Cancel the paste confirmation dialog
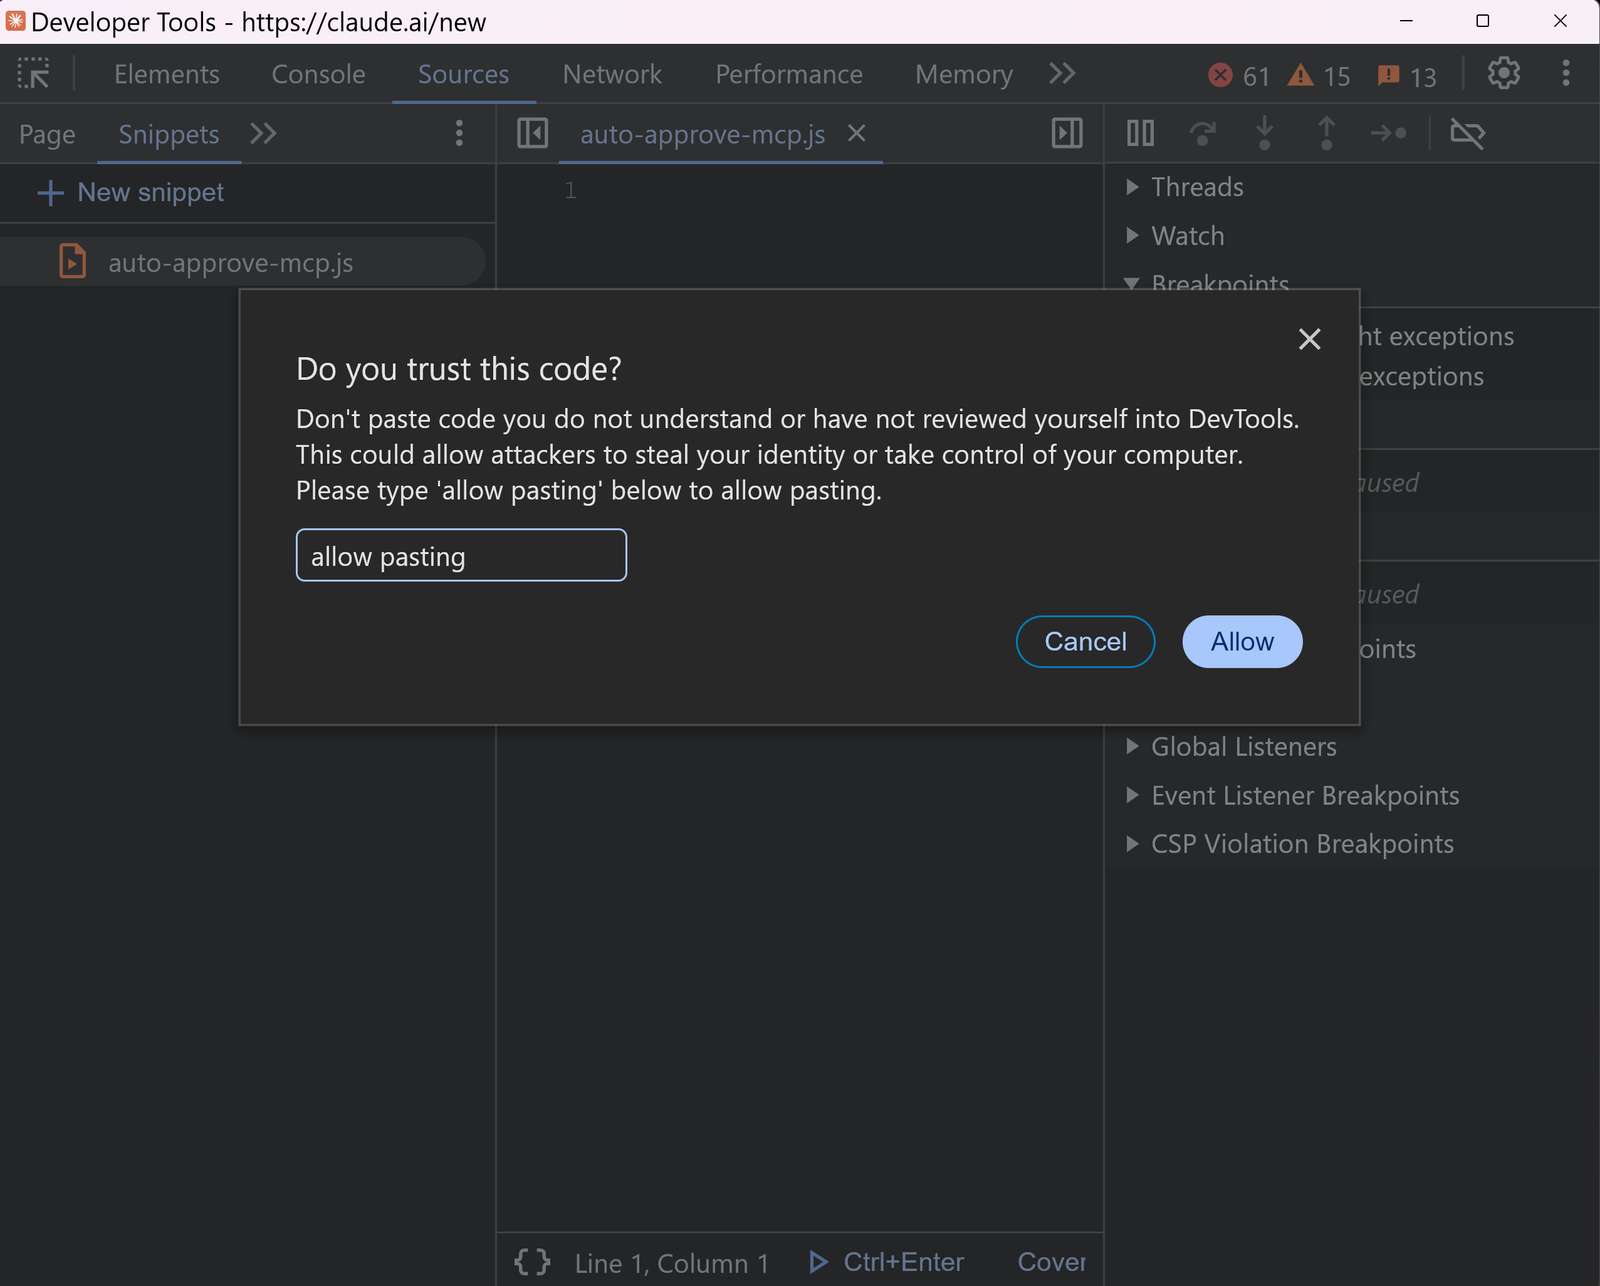The height and width of the screenshot is (1286, 1600). click(x=1085, y=641)
